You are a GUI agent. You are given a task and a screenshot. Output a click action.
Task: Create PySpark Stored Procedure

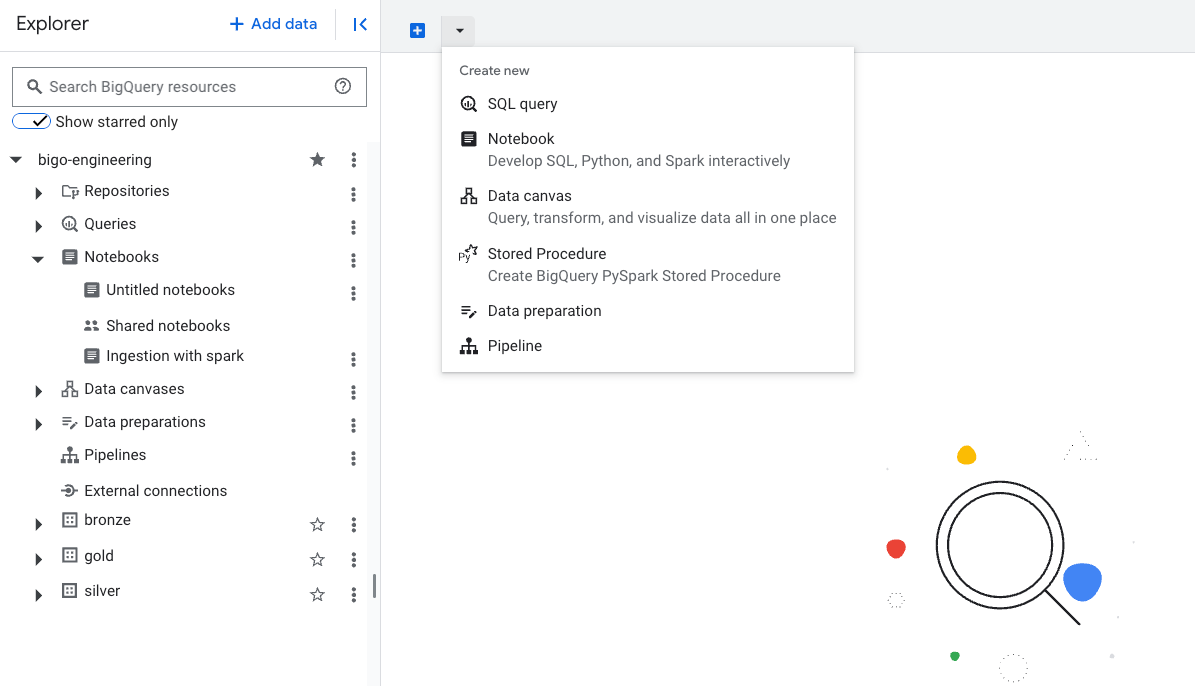click(648, 264)
